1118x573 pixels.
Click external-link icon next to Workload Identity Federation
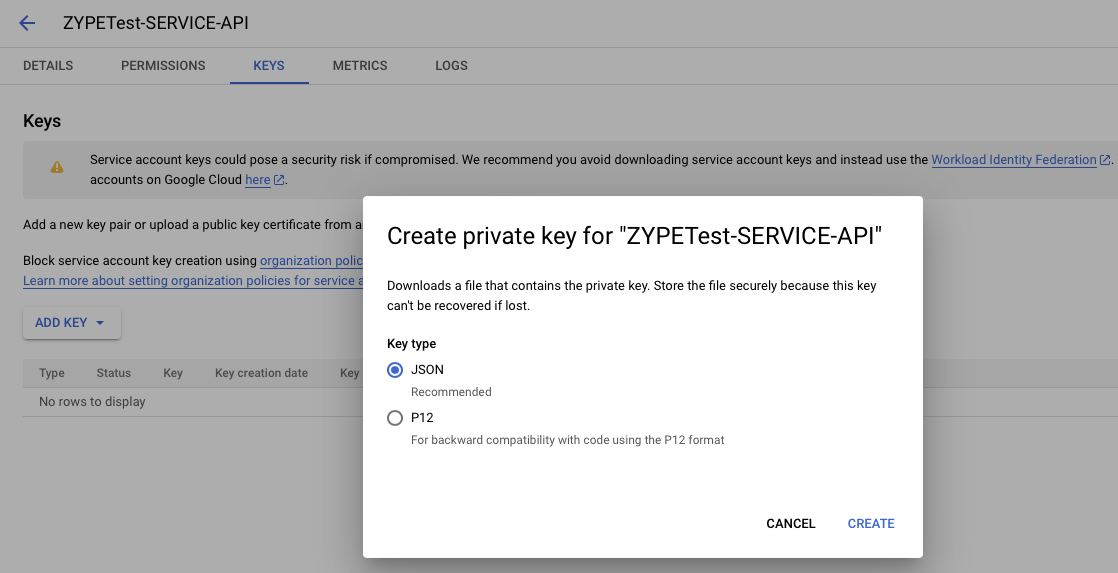coord(1104,160)
